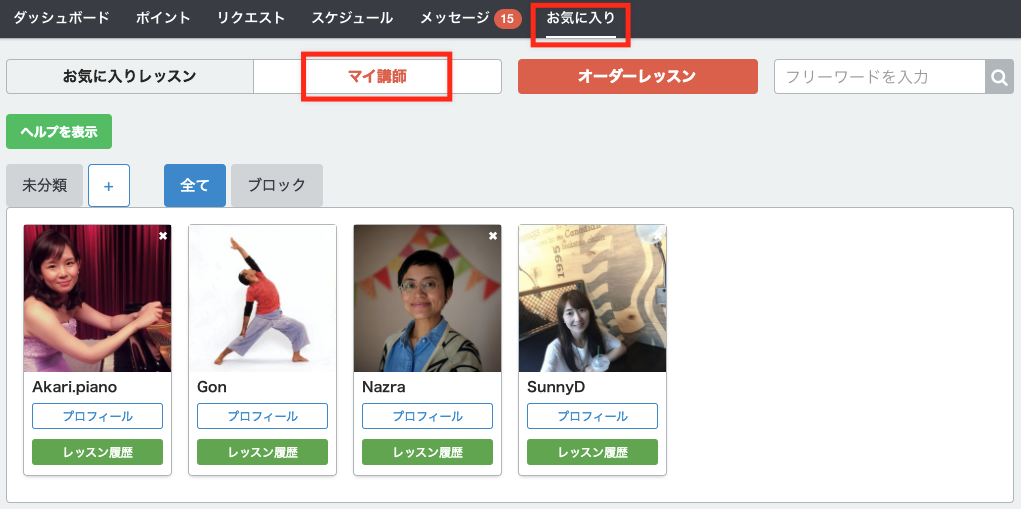Select the お気に入り navigation item
The width and height of the screenshot is (1021, 509).
click(581, 18)
